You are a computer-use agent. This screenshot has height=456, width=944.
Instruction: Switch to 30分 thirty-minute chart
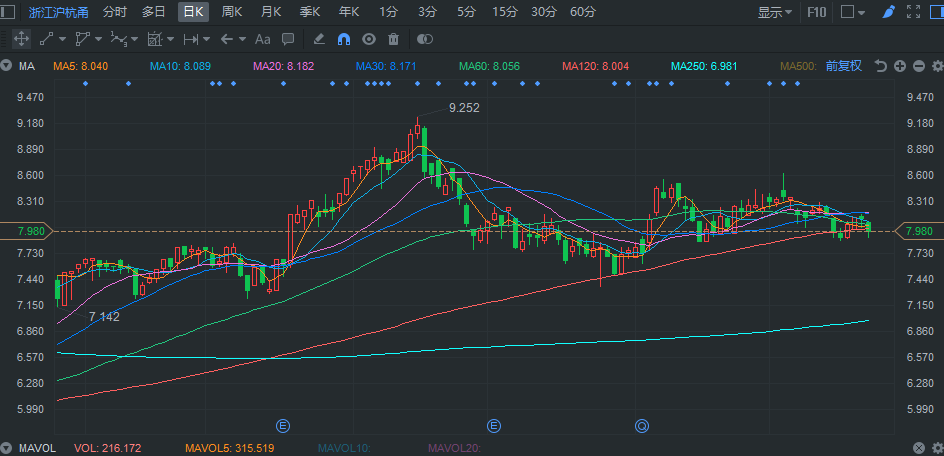[x=544, y=11]
